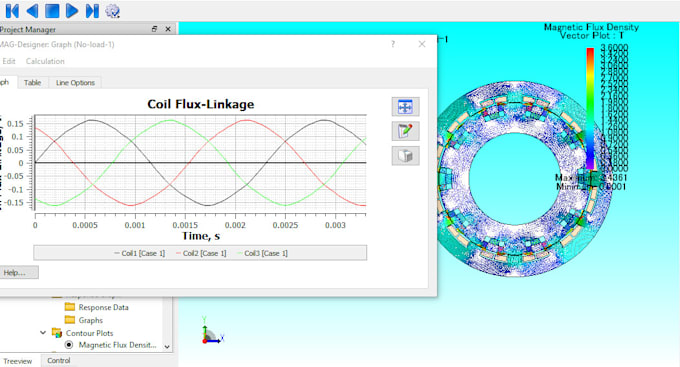
Task: Collapse the Contour Plots tree node
Action: [x=43, y=333]
